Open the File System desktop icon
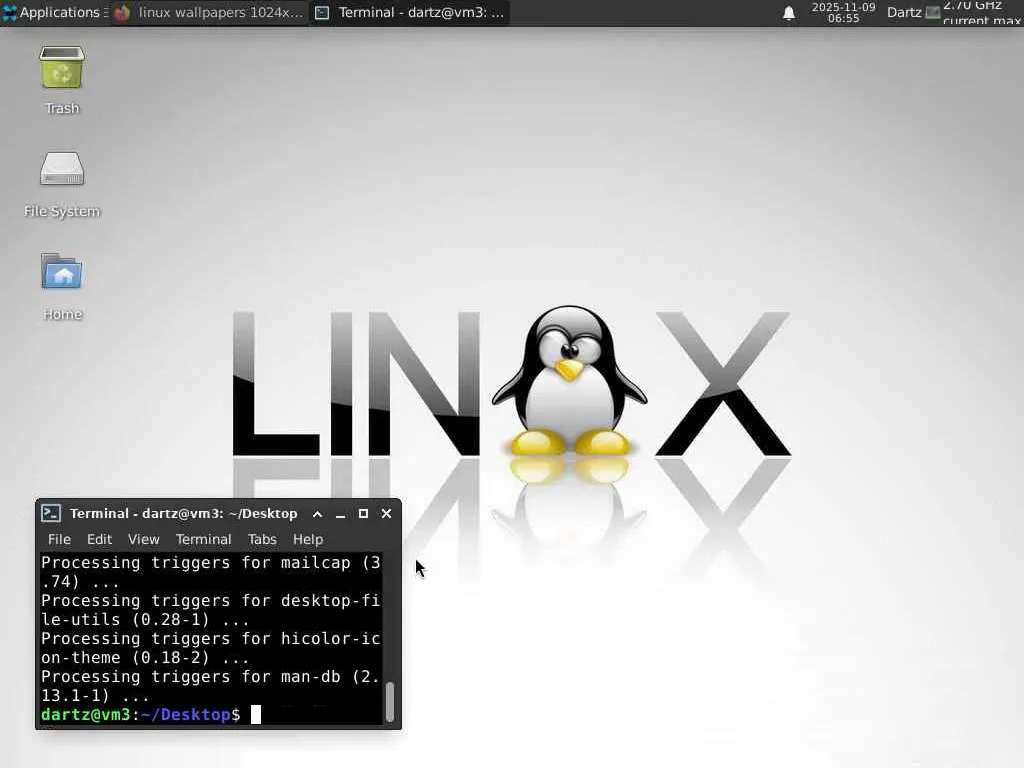Viewport: 1024px width, 768px height. pyautogui.click(x=62, y=169)
